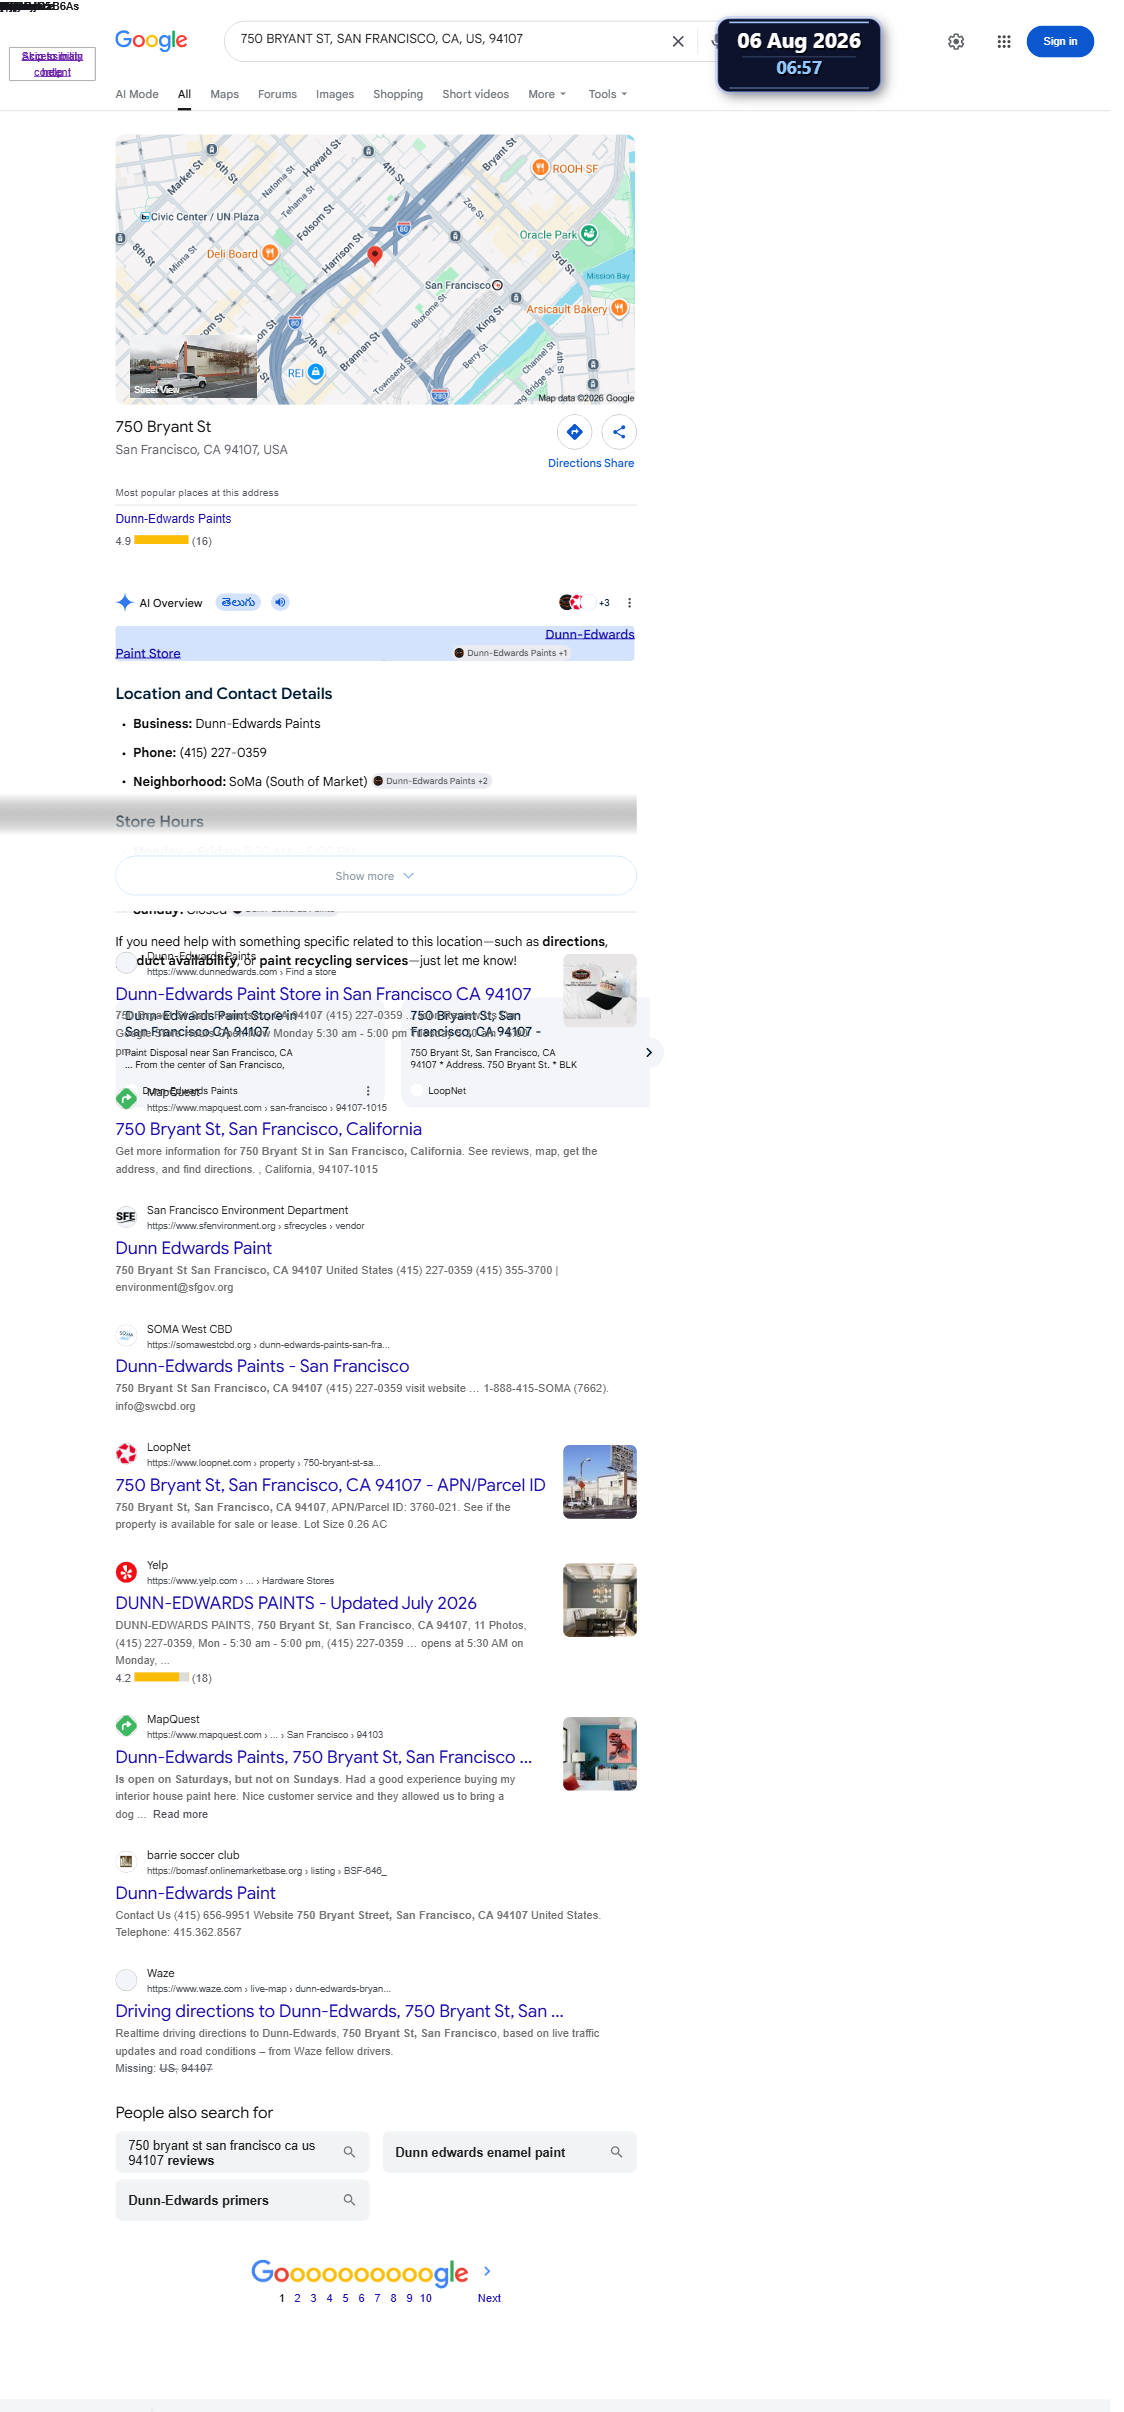The image size is (1124, 2412).
Task: Open the Google apps grid
Action: point(1004,41)
